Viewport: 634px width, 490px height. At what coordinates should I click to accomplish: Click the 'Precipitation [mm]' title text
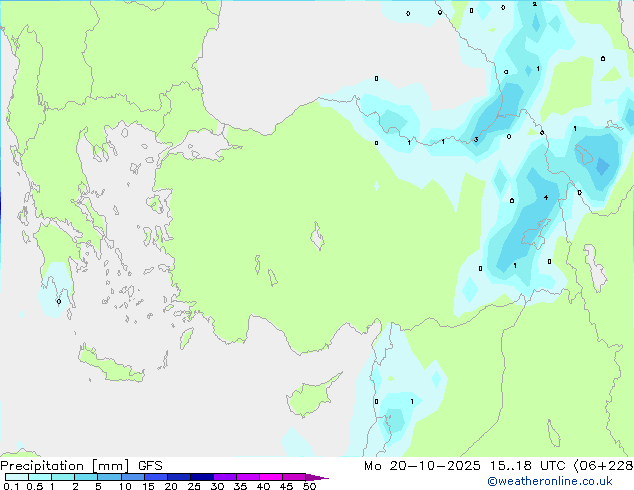coord(65,466)
